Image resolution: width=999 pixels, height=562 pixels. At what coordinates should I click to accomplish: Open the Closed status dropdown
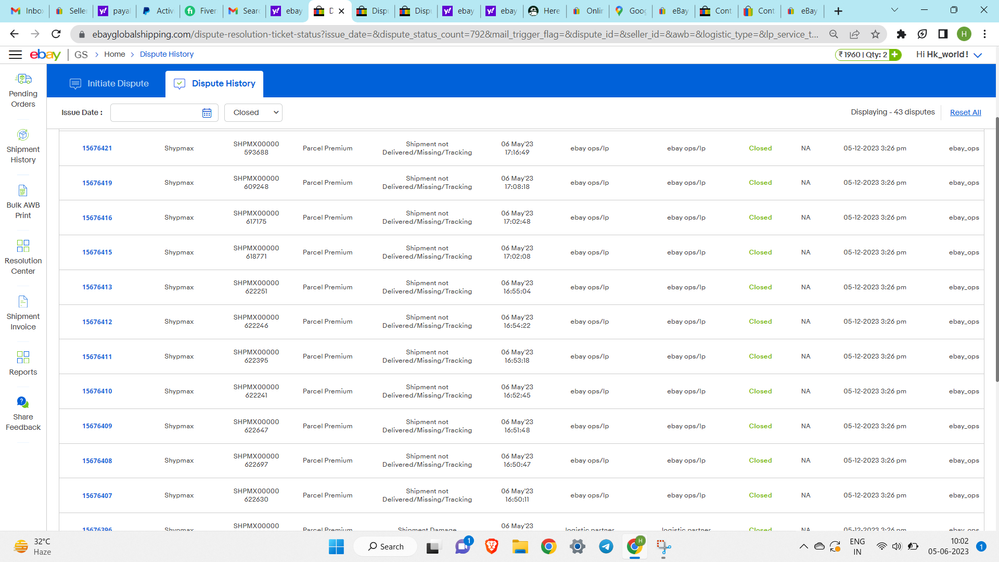[x=254, y=113]
